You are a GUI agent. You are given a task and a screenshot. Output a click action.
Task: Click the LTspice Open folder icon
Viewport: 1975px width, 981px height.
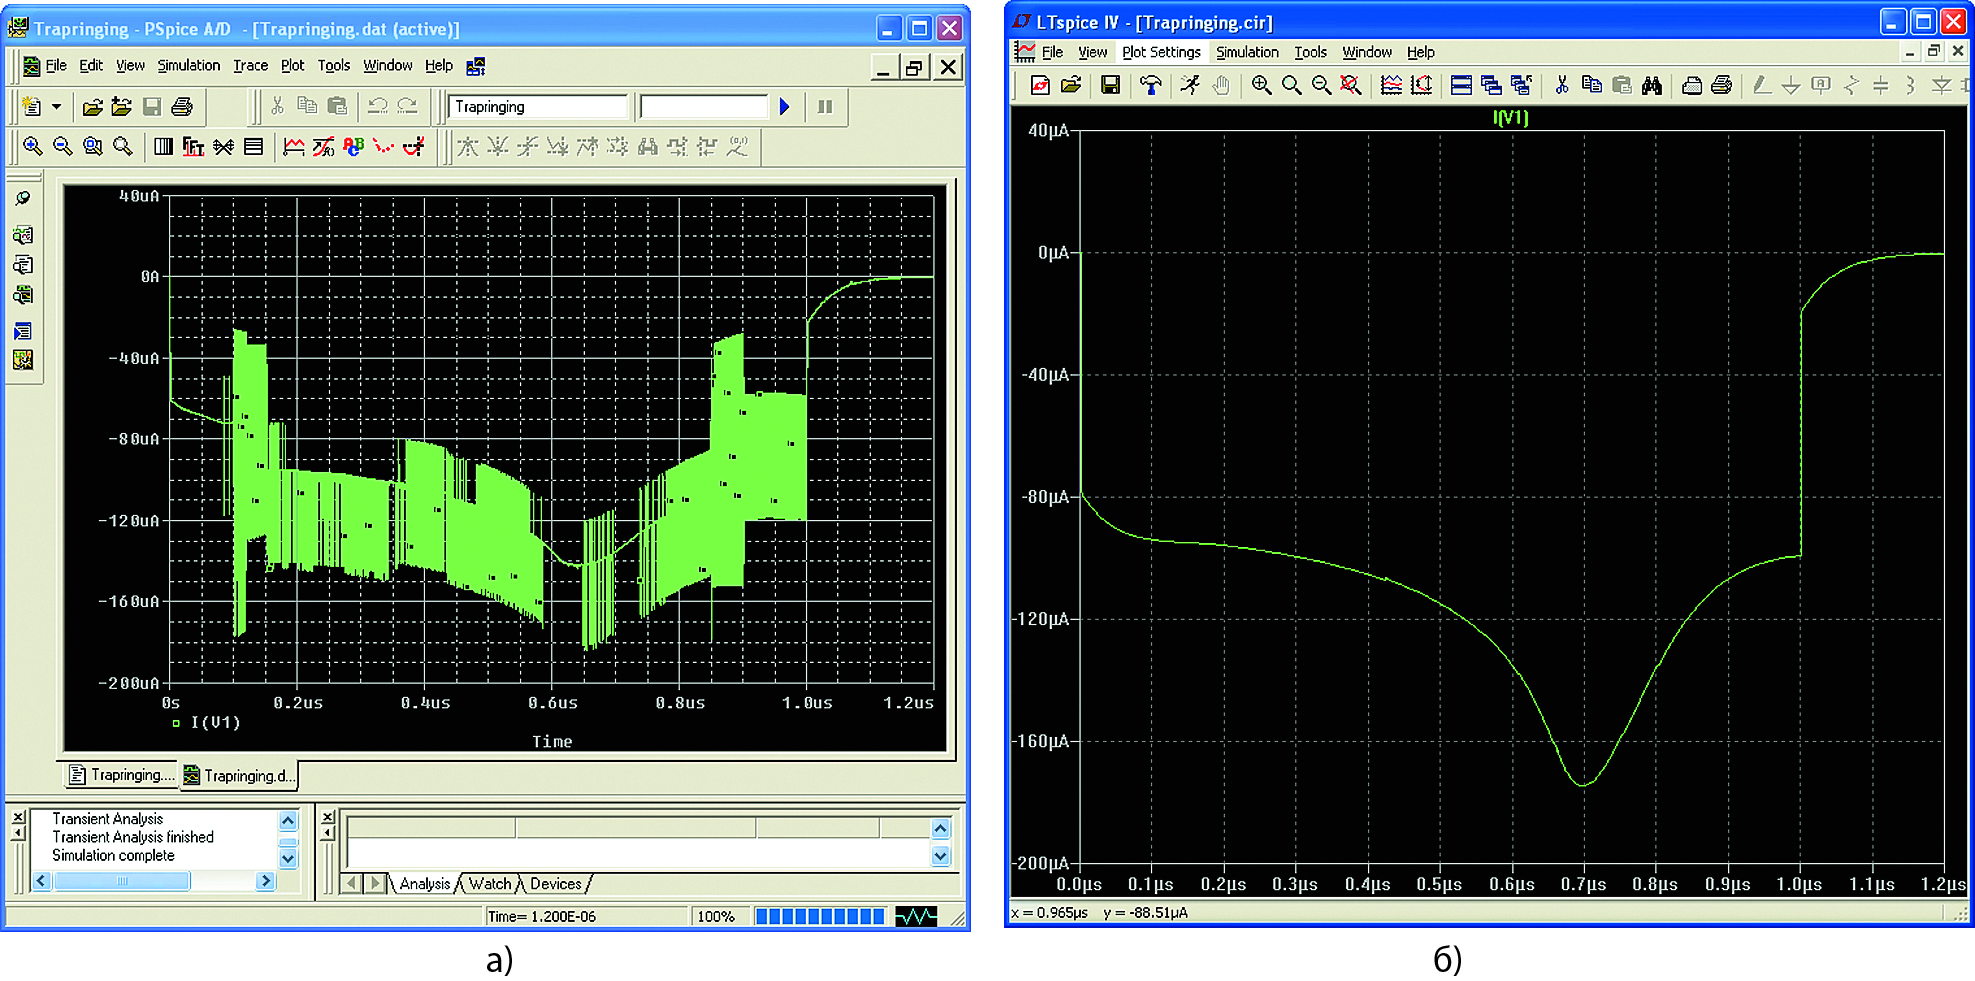(1071, 85)
